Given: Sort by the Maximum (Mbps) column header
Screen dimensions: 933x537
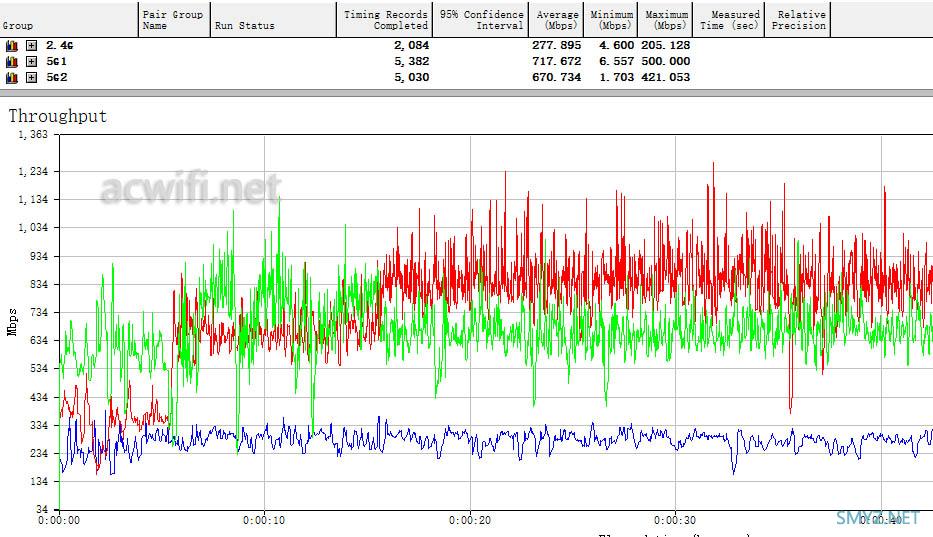Looking at the screenshot, I should tap(665, 20).
